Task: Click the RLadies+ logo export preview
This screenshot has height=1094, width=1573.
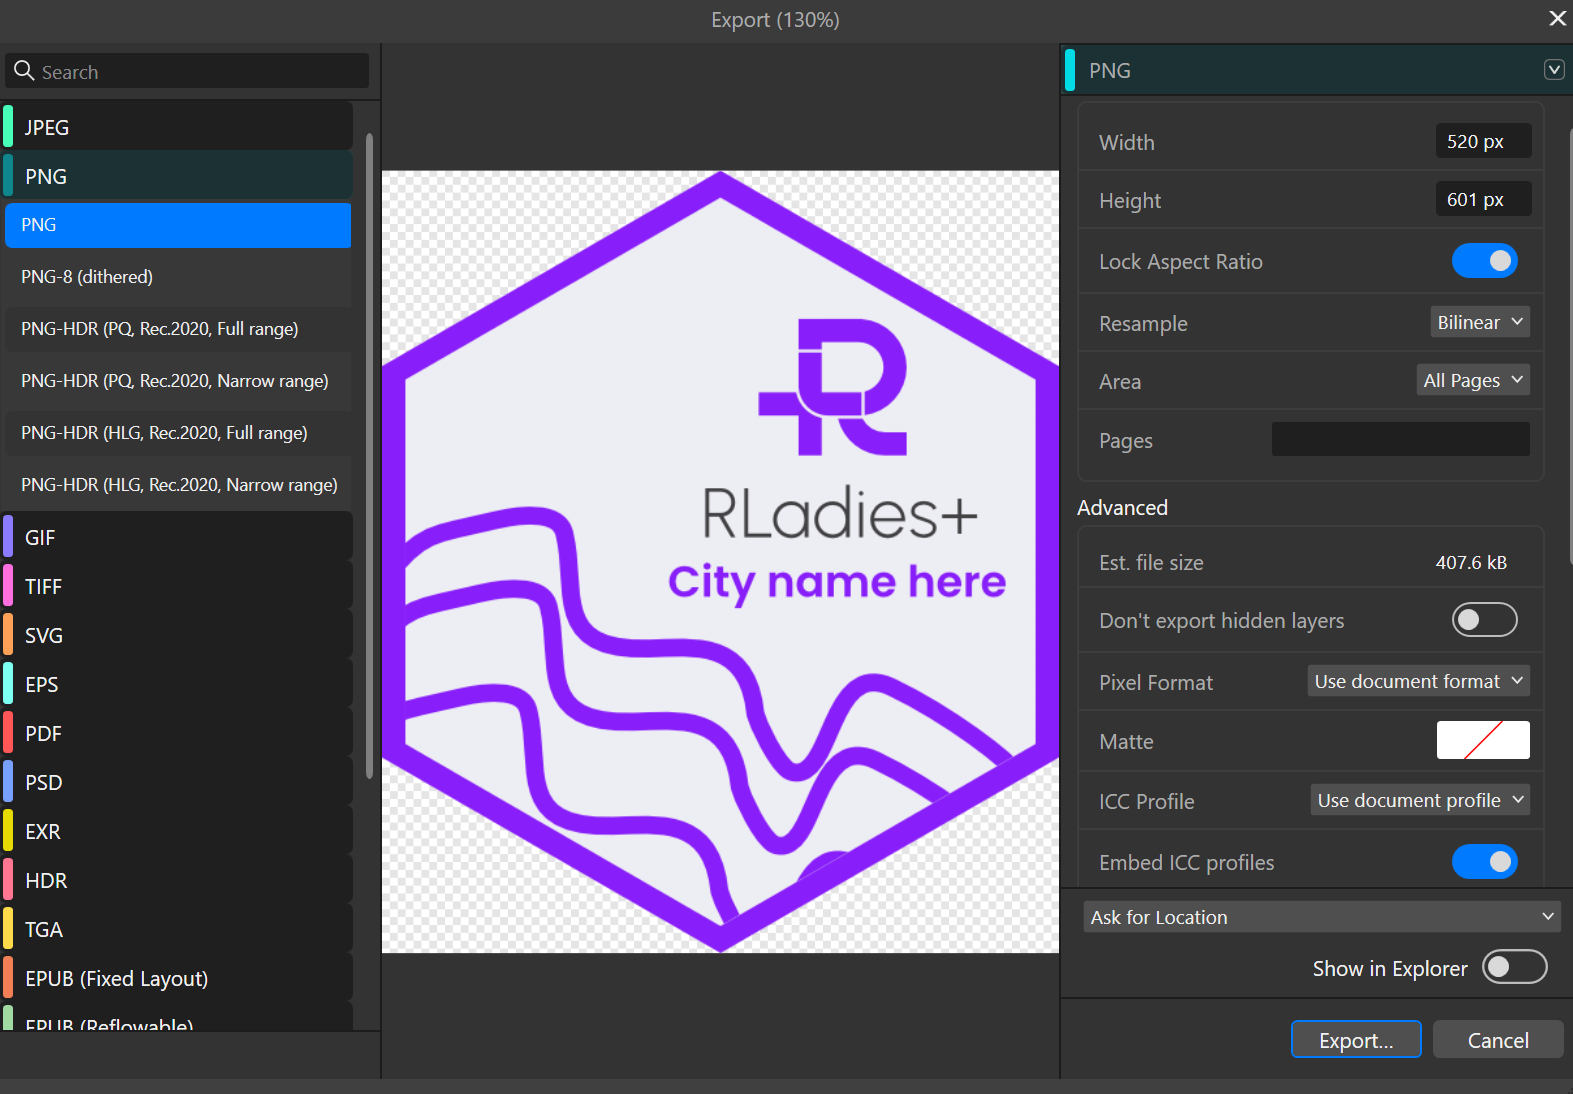Action: 720,561
